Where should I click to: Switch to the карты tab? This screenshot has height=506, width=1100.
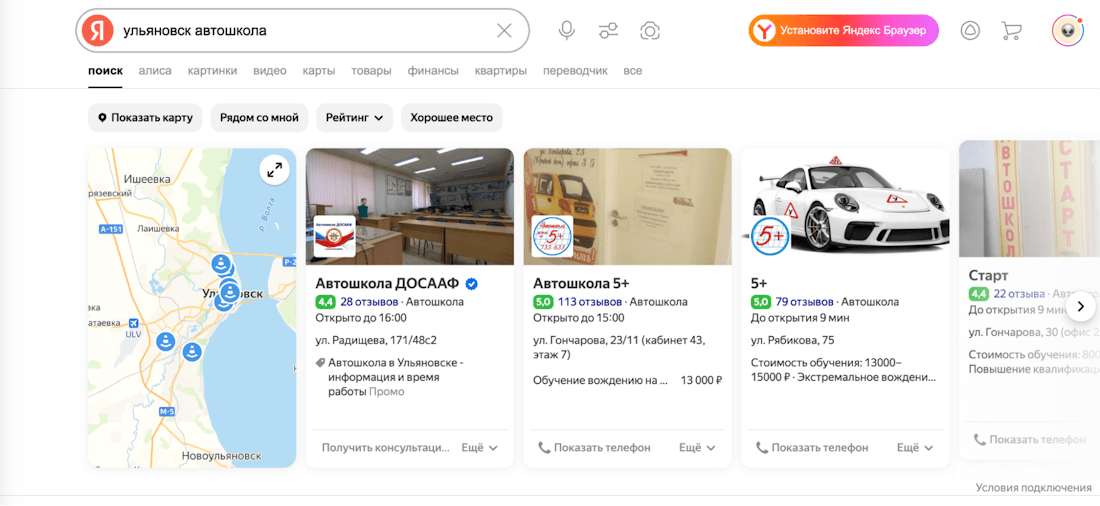click(x=318, y=71)
